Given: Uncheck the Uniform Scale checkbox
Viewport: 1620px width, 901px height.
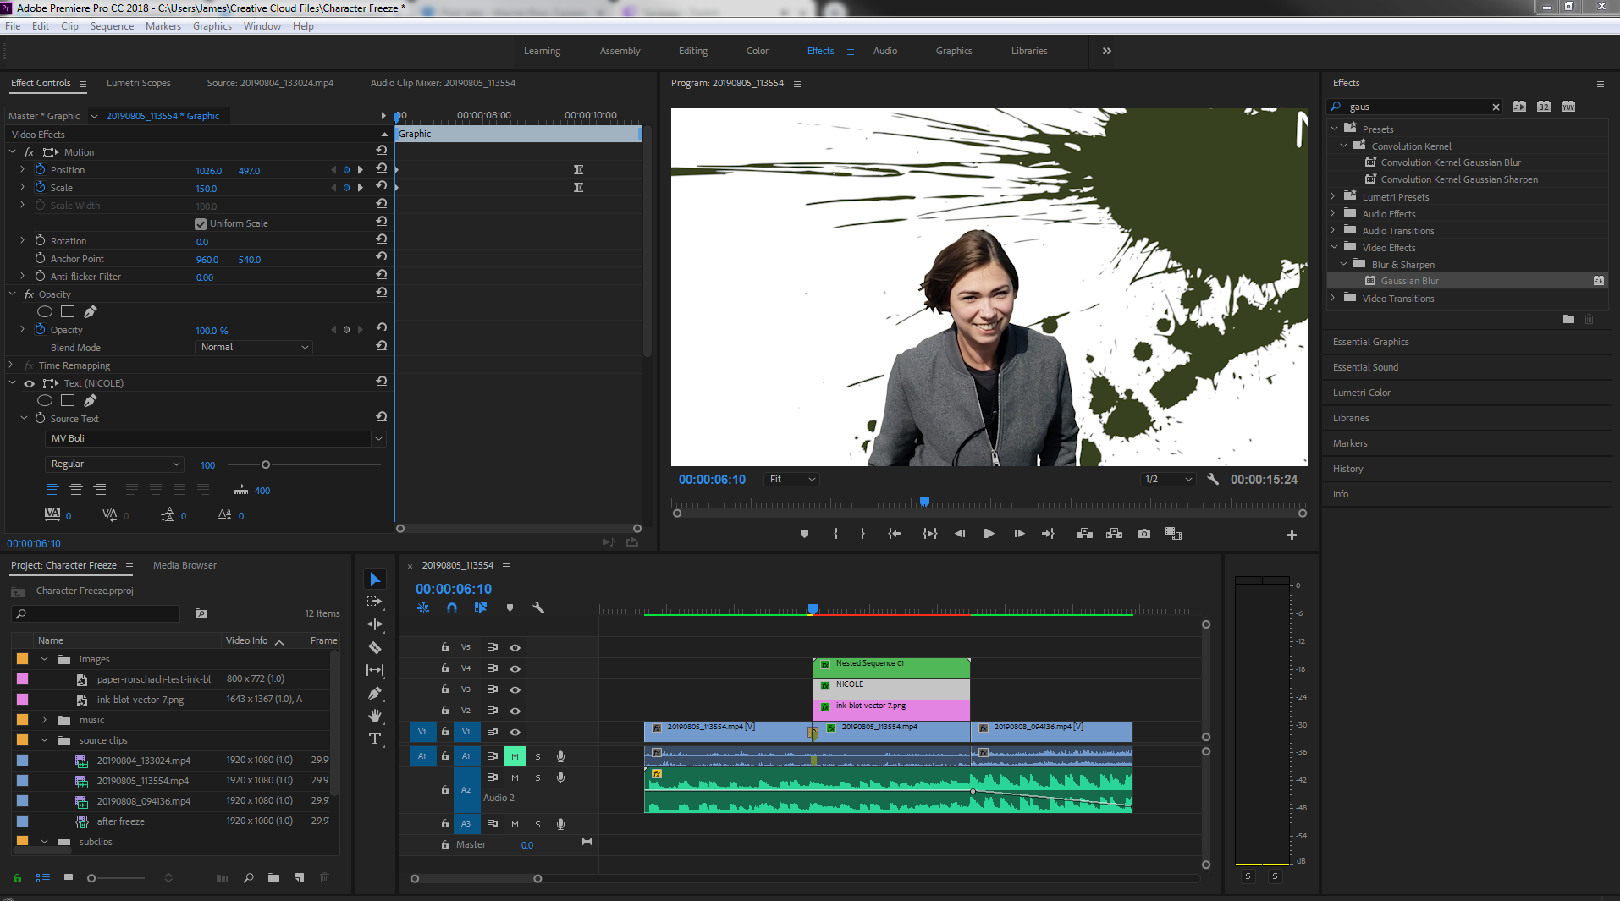Looking at the screenshot, I should coord(201,224).
